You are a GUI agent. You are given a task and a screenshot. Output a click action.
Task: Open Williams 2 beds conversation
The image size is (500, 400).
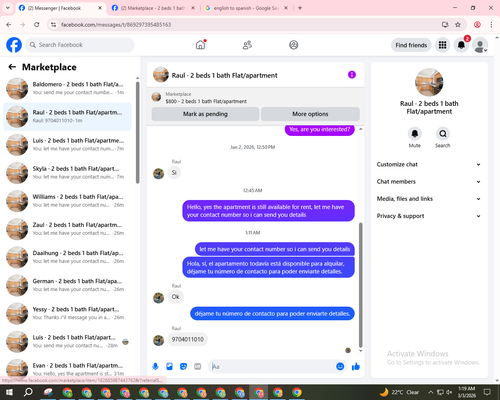click(67, 201)
